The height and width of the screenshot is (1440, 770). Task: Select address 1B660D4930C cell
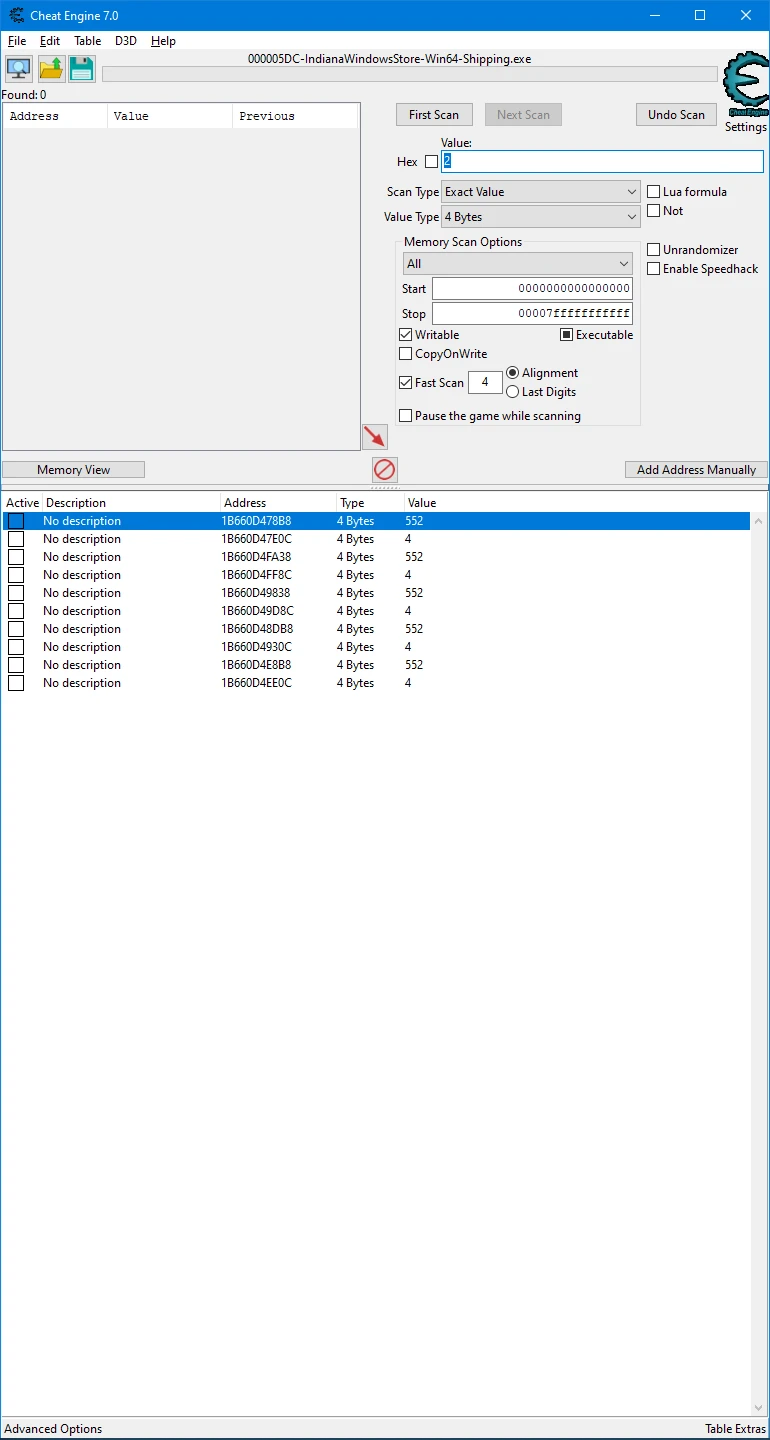point(257,647)
